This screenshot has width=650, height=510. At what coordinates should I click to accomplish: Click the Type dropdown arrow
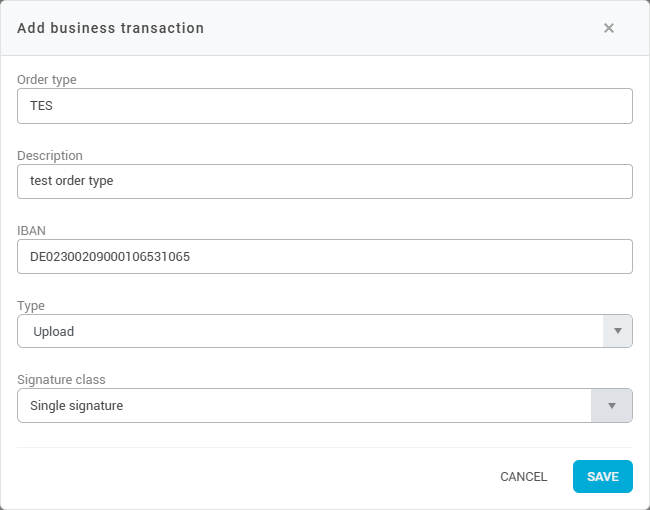[617, 331]
